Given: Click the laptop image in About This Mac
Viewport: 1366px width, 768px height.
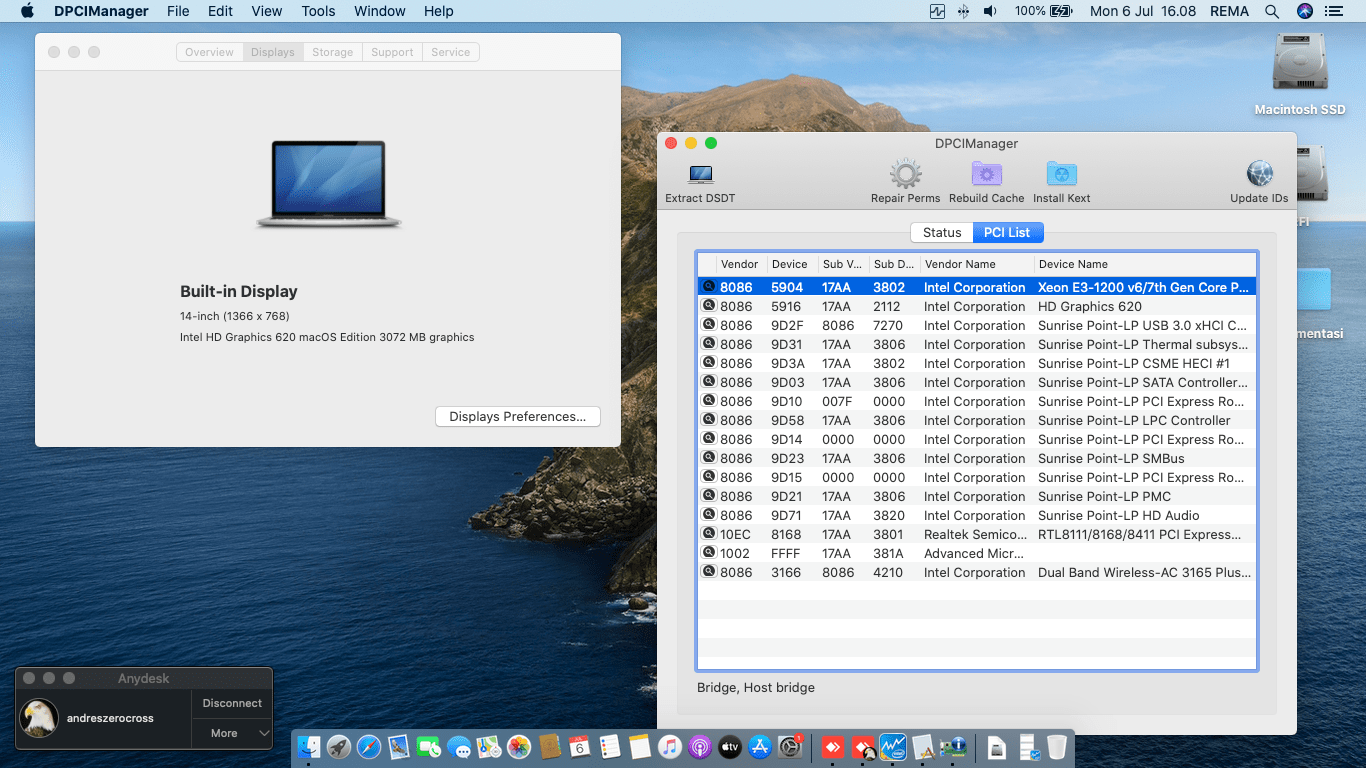Looking at the screenshot, I should pos(328,184).
